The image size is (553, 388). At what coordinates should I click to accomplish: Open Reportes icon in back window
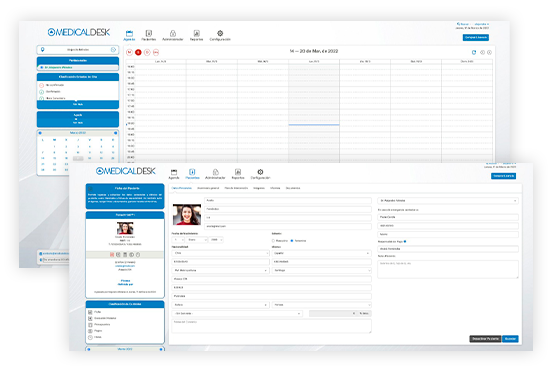pos(196,33)
